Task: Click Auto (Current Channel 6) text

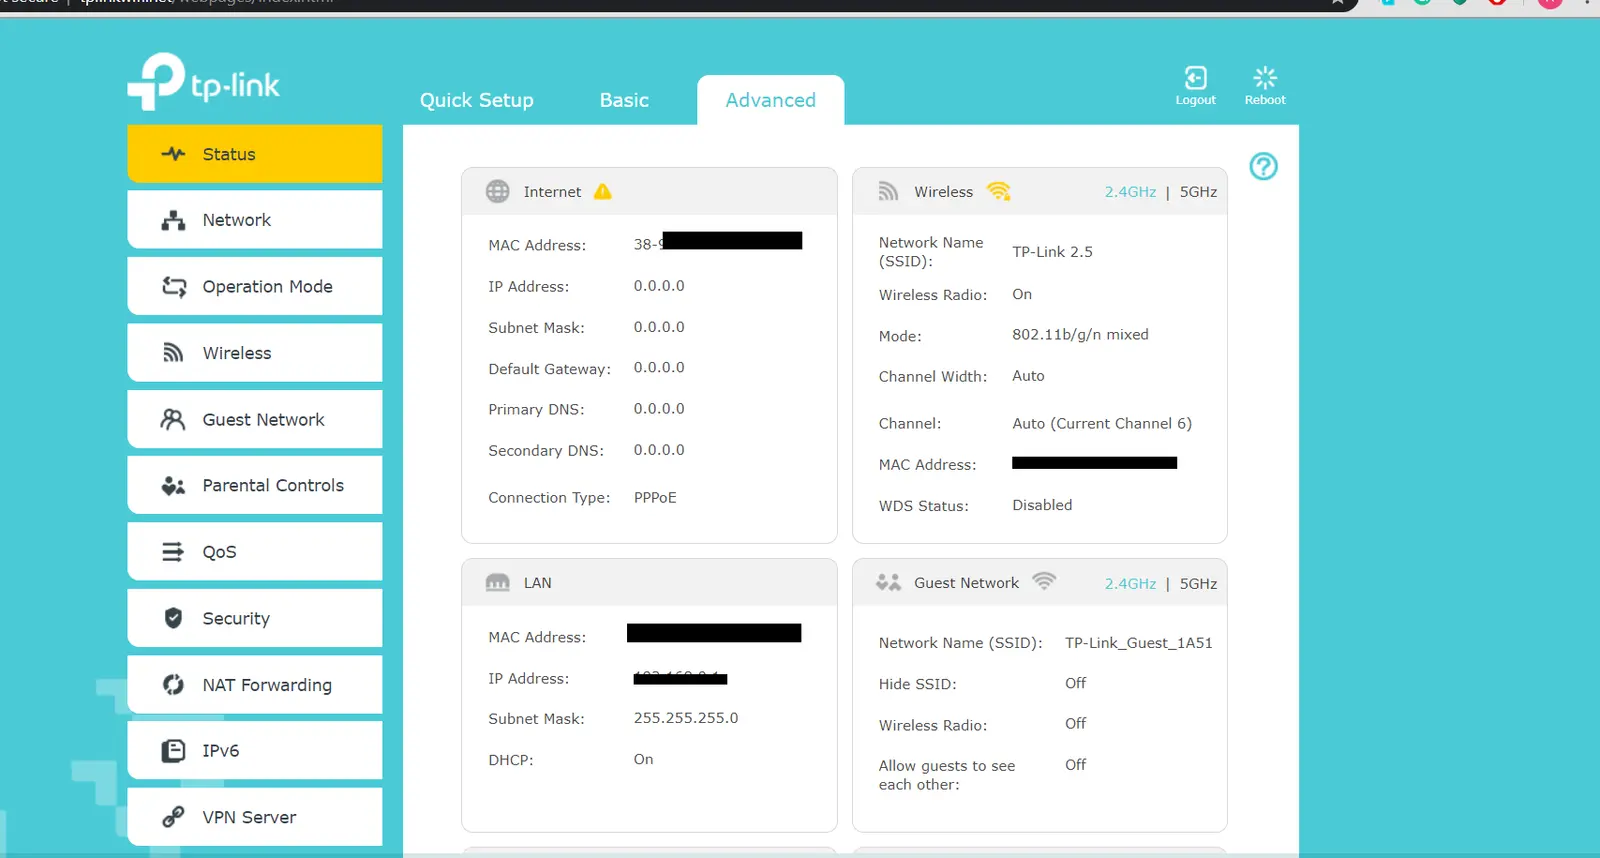Action: coord(1102,424)
